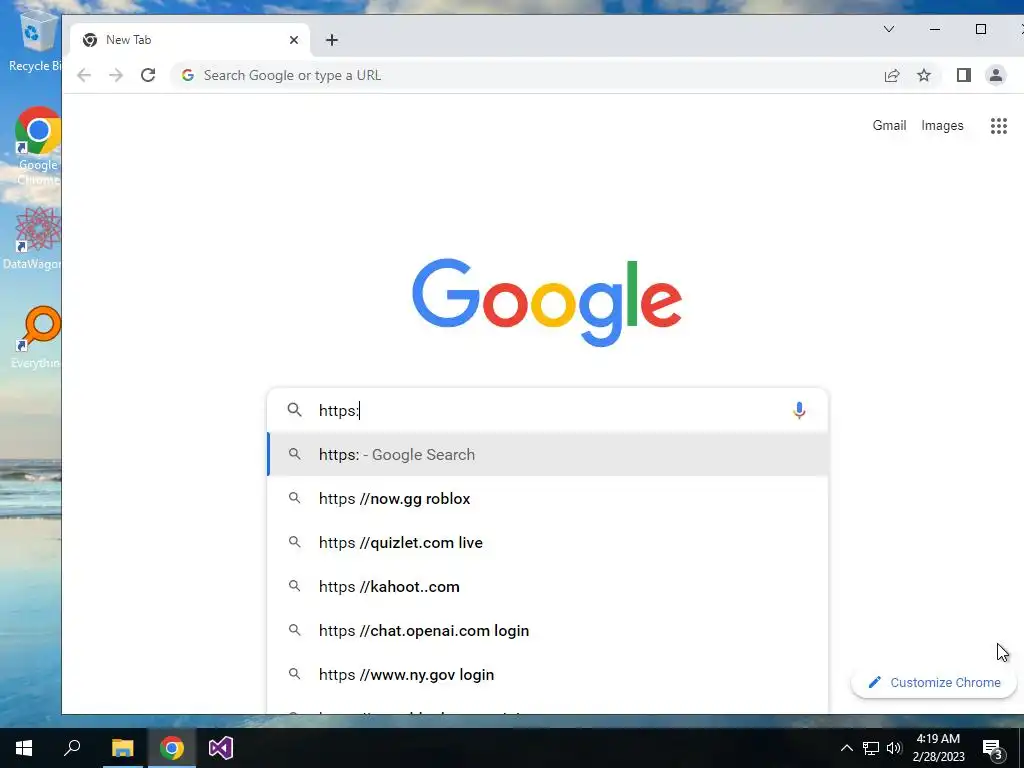Open the notification center icon

992,749
